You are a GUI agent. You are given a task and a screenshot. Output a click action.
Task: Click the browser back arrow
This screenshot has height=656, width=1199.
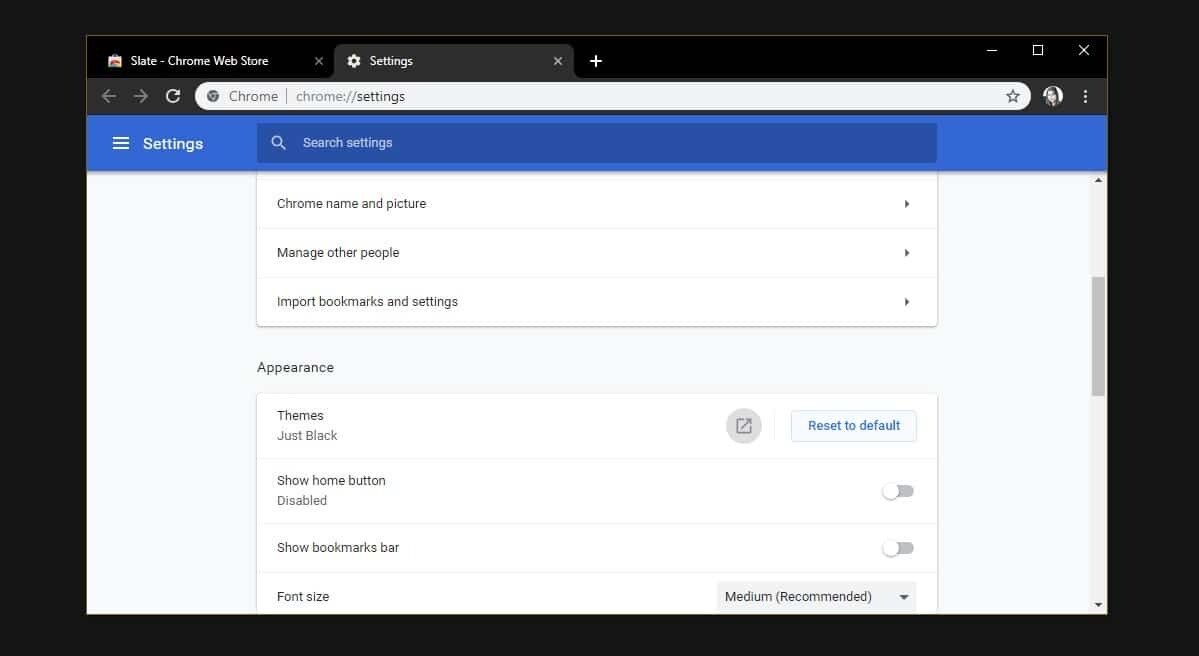[x=109, y=96]
